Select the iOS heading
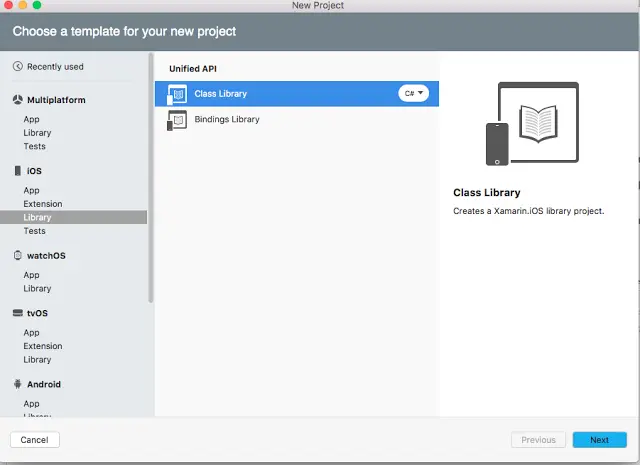This screenshot has height=465, width=640. coord(34,171)
